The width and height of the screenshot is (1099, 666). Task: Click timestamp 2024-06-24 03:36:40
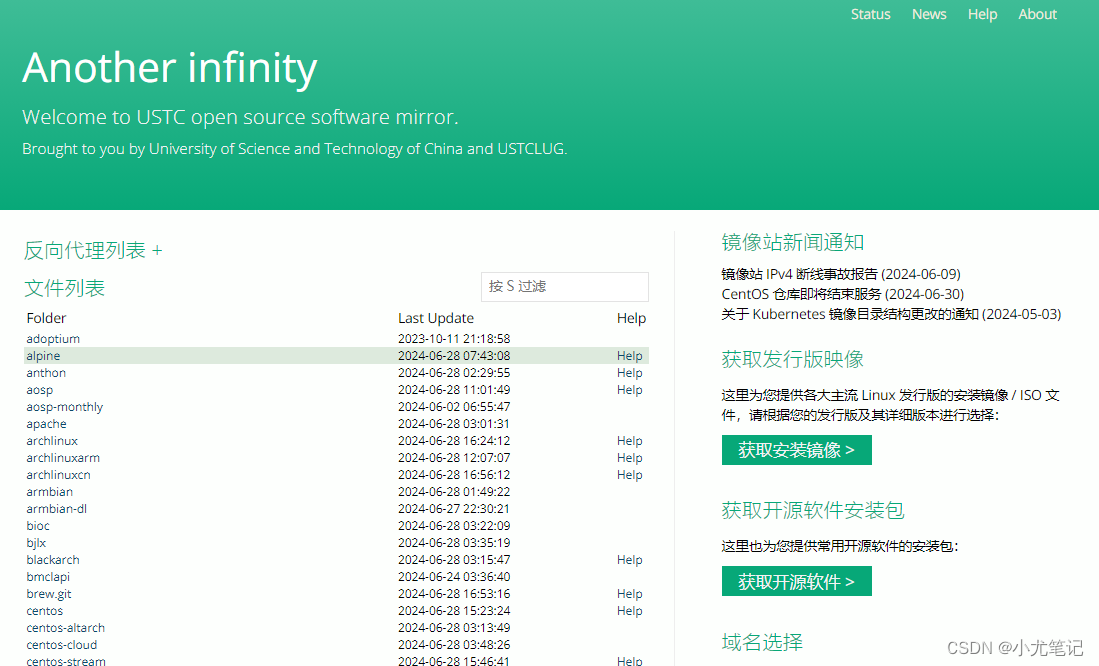click(x=454, y=577)
